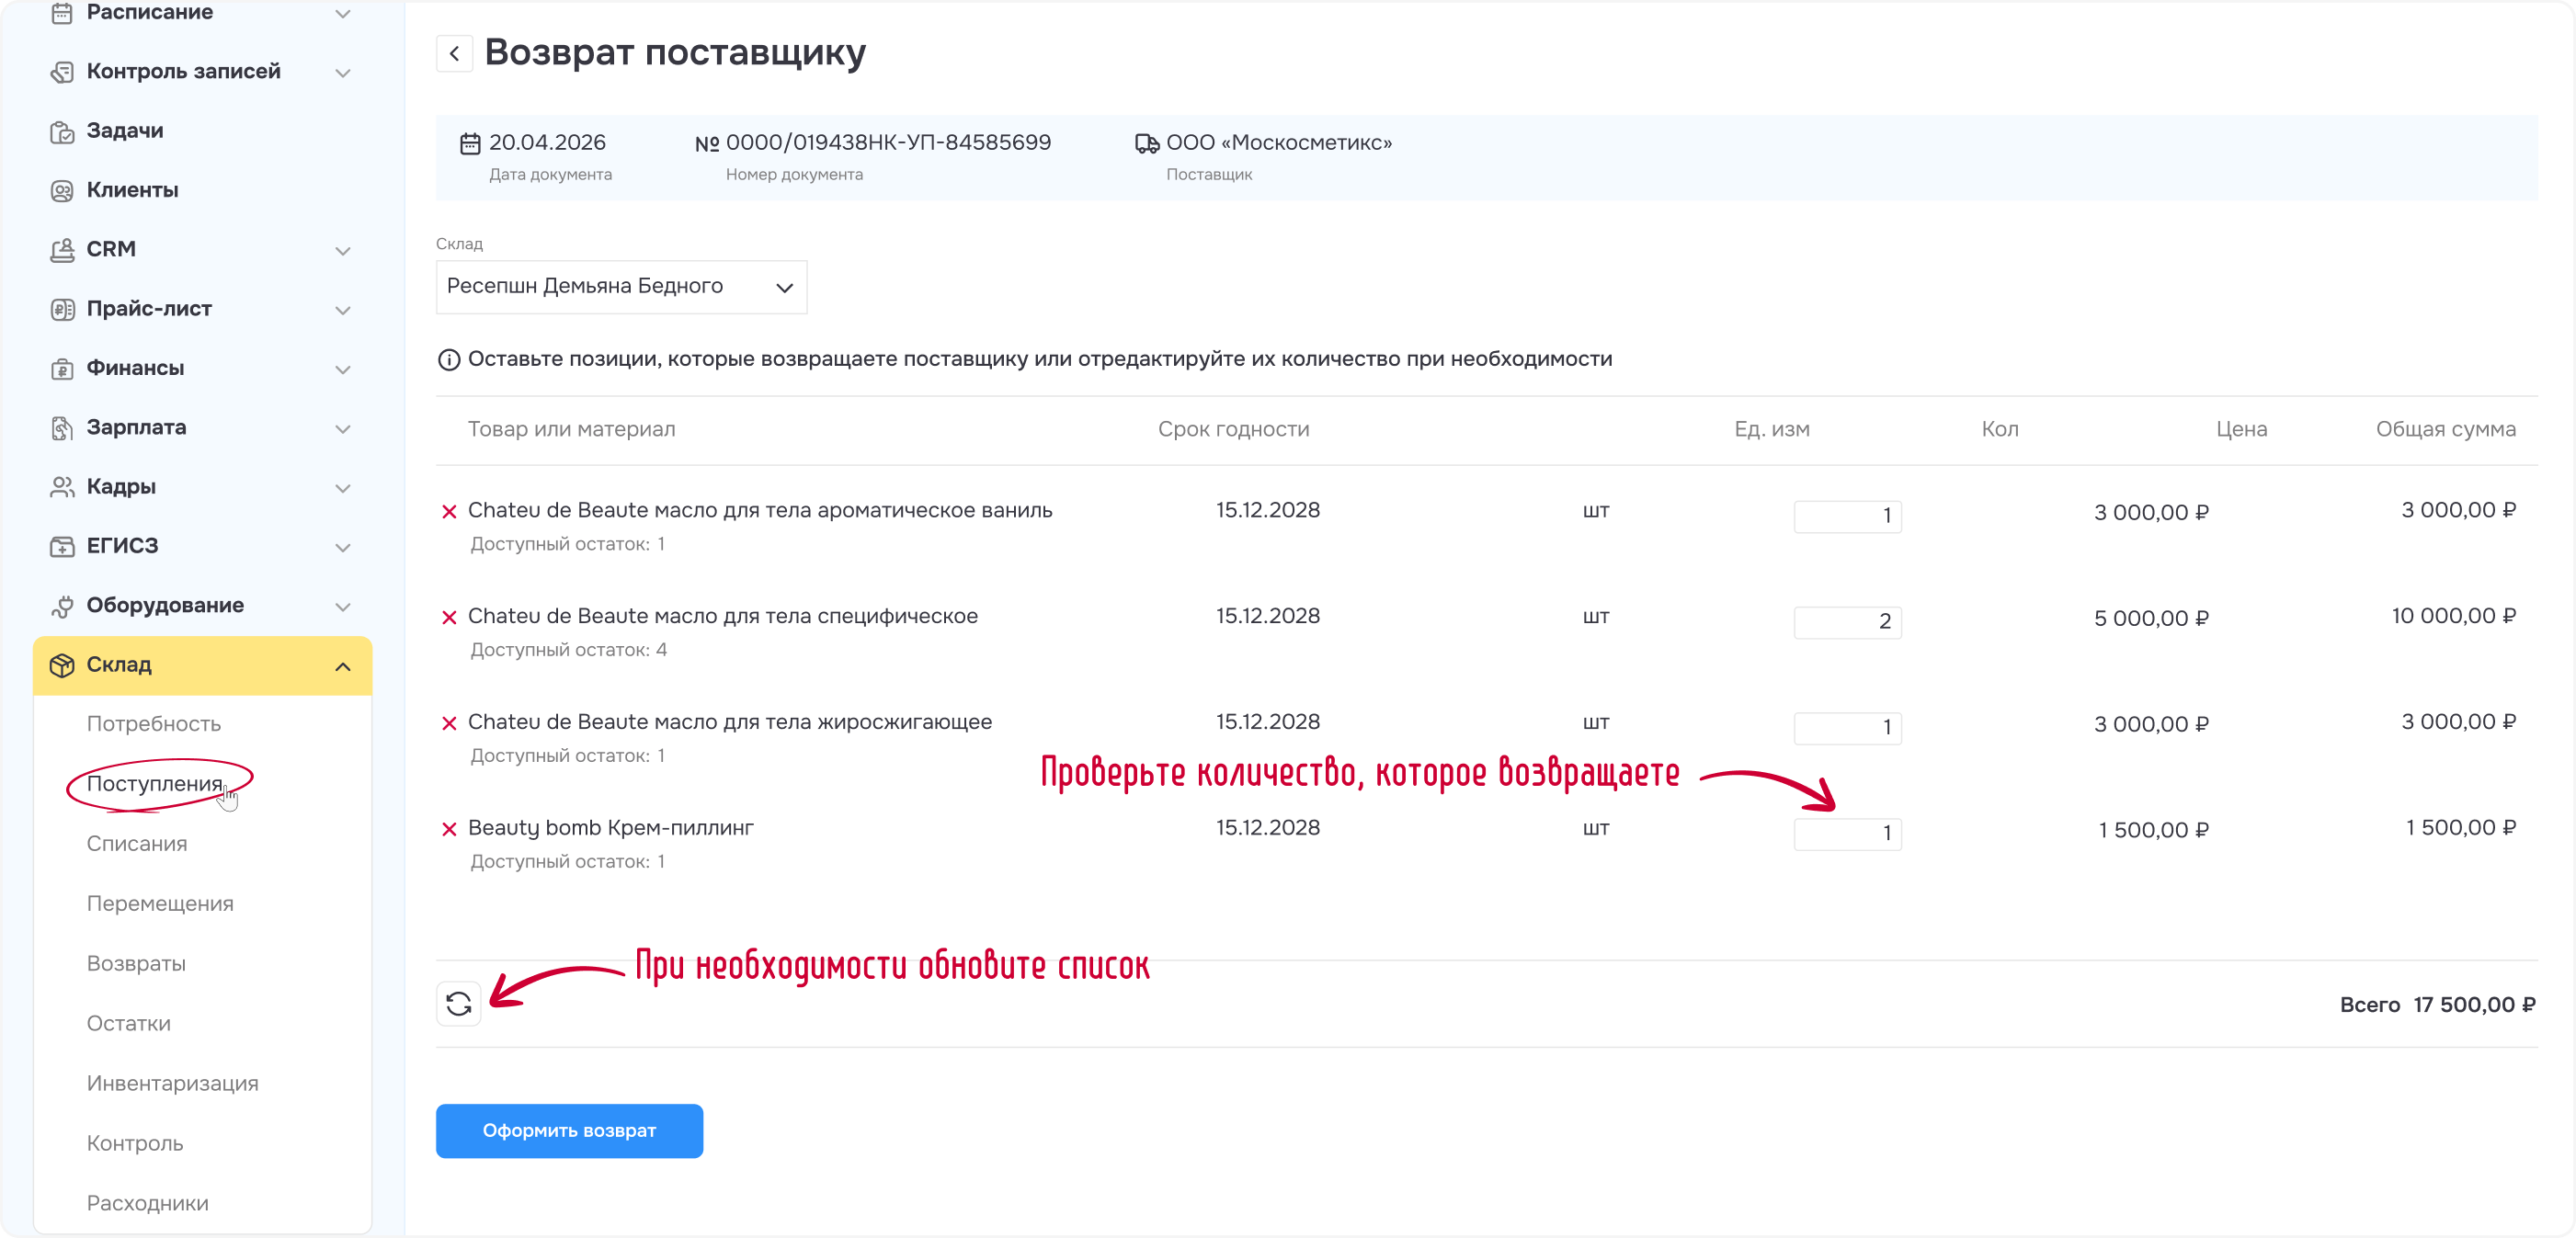Expand the Финансы menu chevron
The height and width of the screenshot is (1238, 2576).
343,370
